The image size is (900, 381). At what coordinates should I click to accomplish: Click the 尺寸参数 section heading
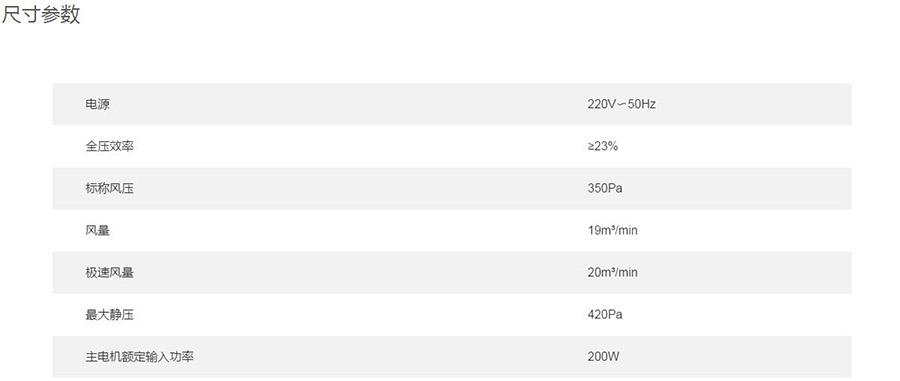pos(40,14)
